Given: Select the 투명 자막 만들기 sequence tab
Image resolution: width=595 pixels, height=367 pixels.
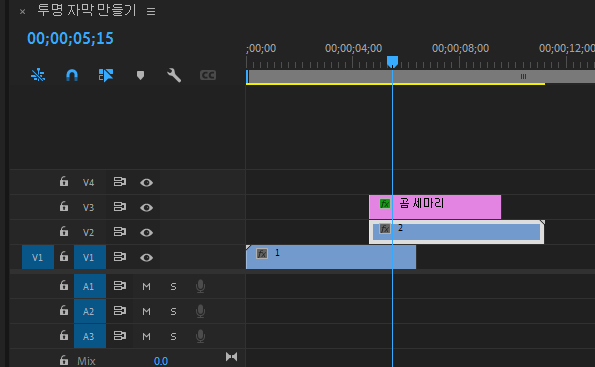Looking at the screenshot, I should click(x=87, y=11).
